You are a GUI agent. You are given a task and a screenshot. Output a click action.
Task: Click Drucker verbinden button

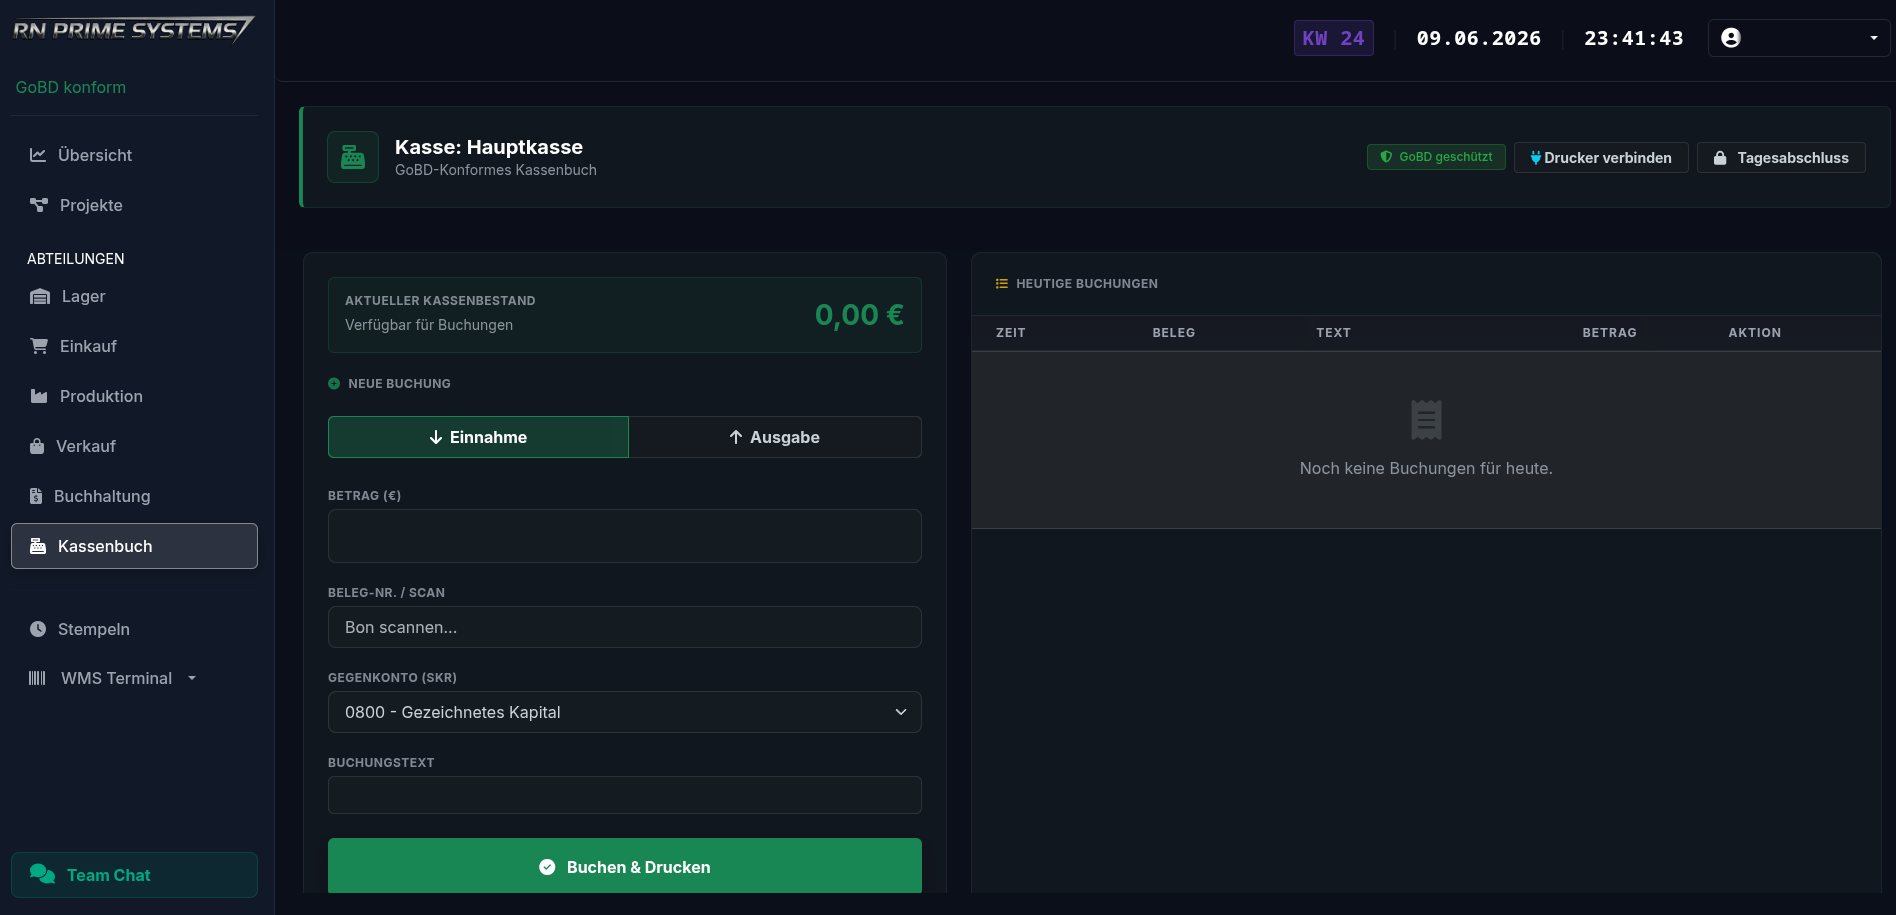pyautogui.click(x=1601, y=158)
